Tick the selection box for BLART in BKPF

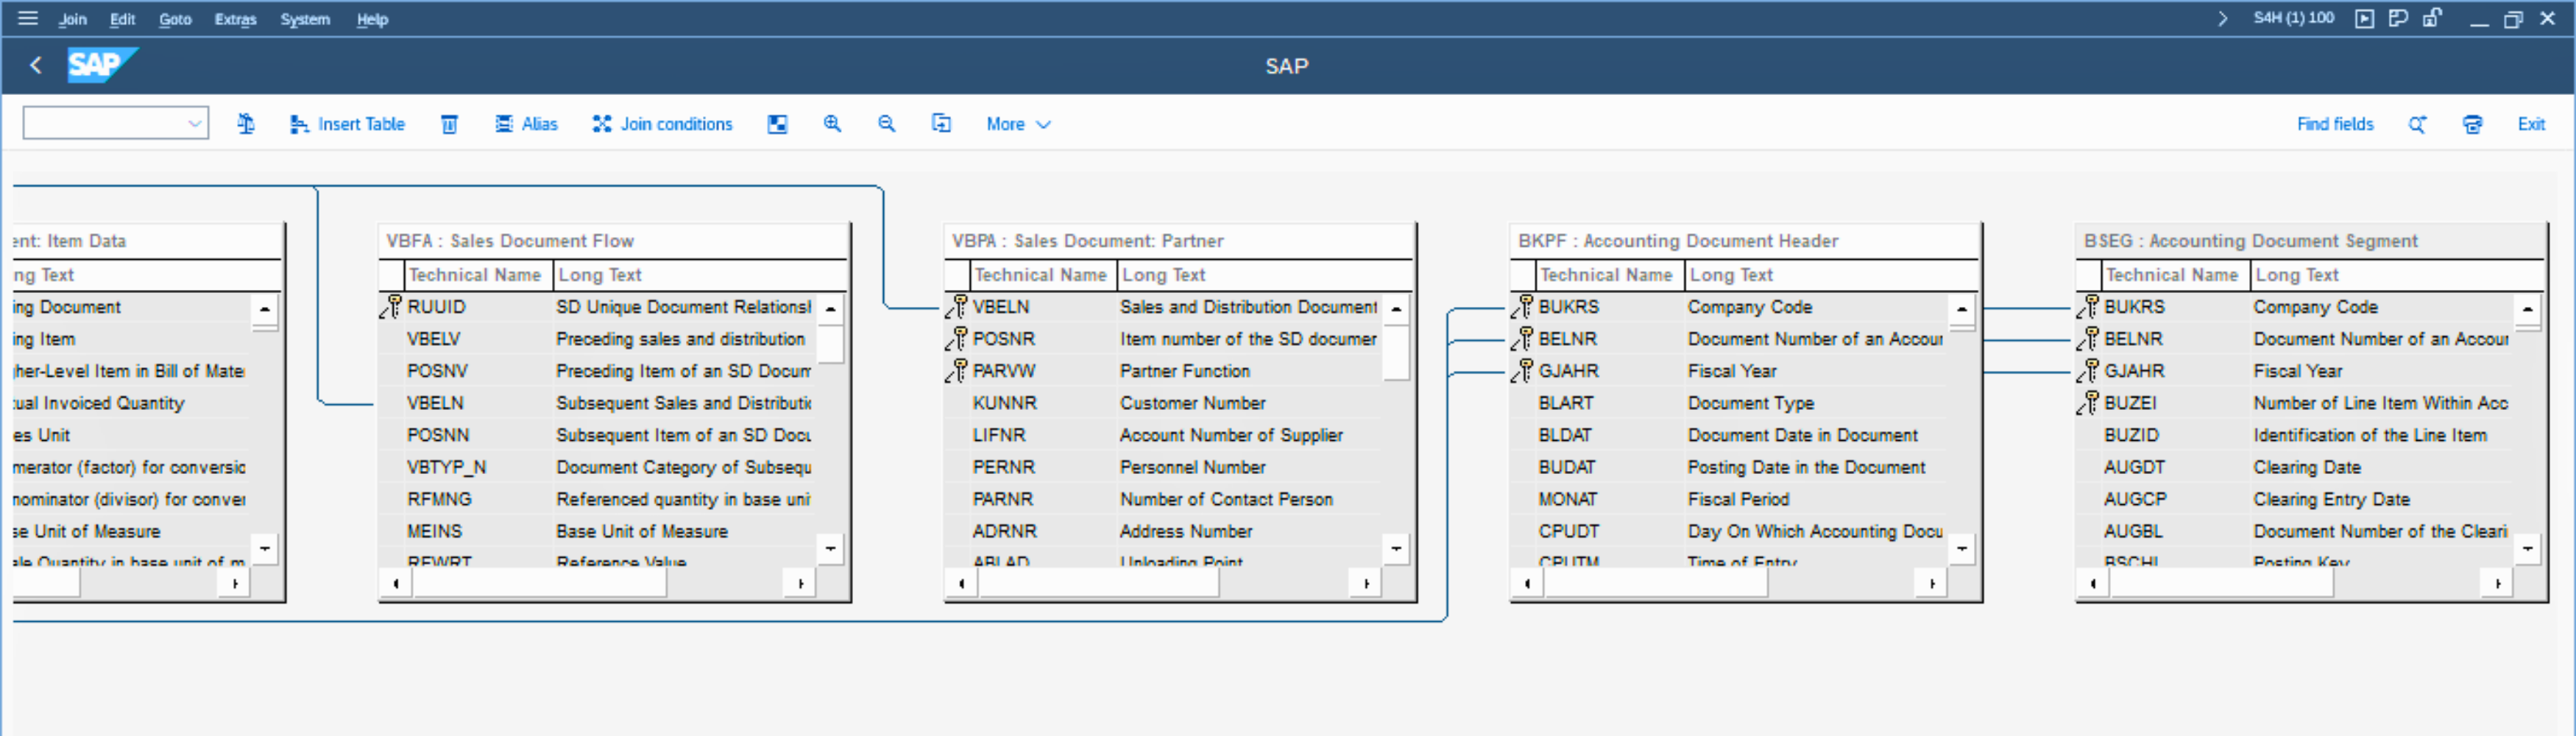(x=1522, y=403)
